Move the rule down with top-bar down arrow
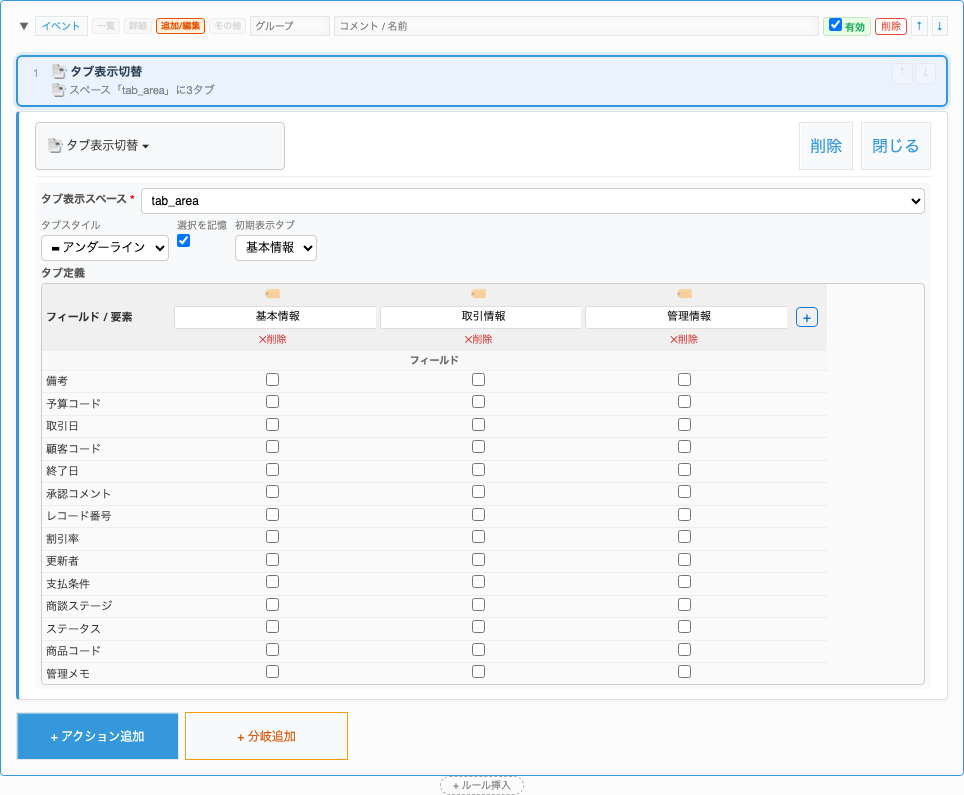Viewport: 964px width, 795px height. click(x=940, y=26)
